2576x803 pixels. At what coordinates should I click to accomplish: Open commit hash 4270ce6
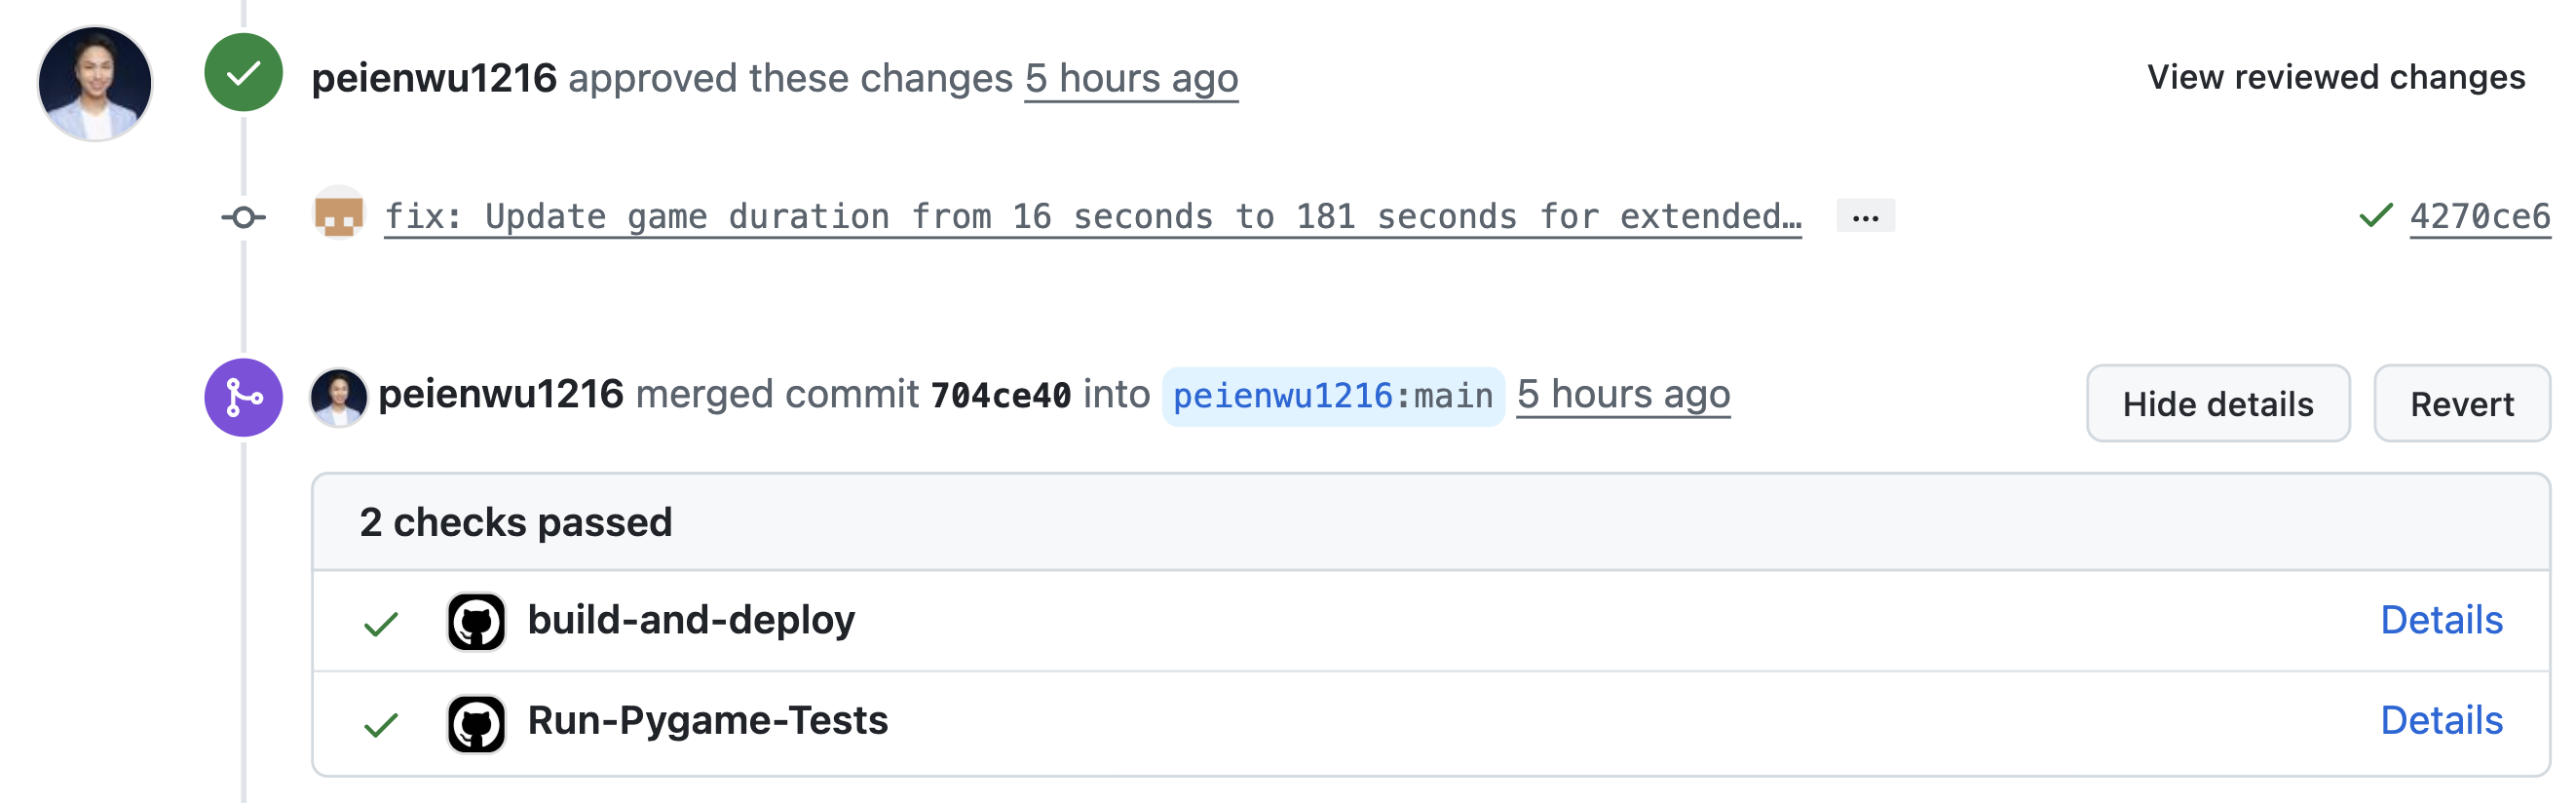2480,216
